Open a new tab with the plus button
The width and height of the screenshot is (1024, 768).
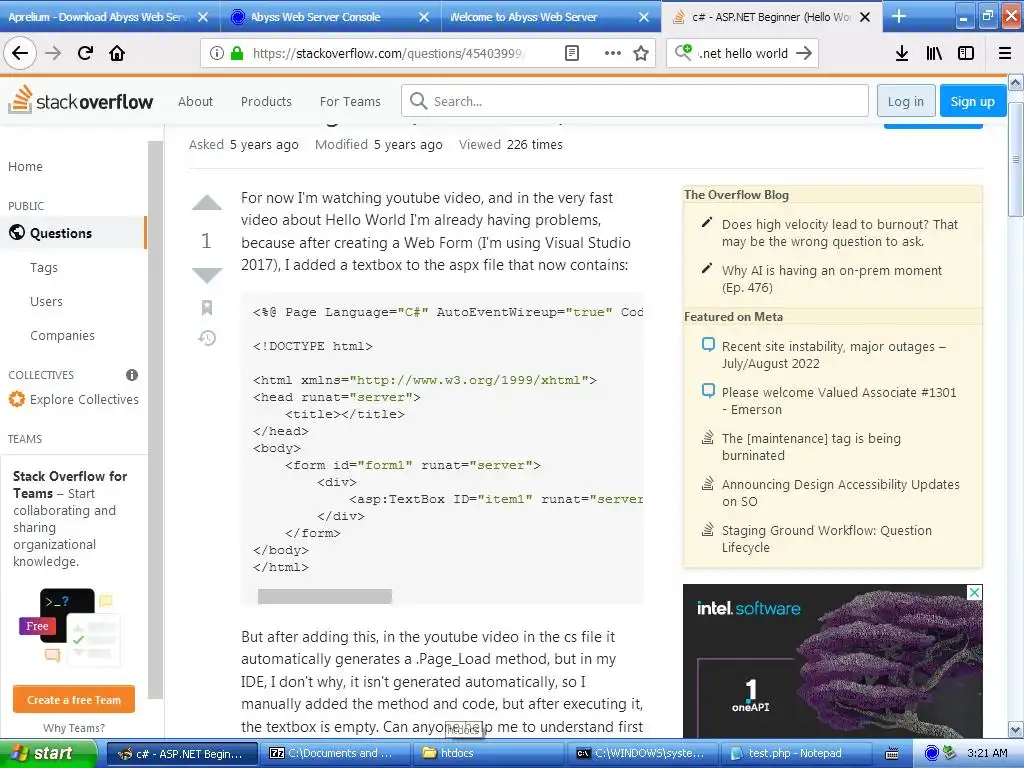(x=899, y=16)
